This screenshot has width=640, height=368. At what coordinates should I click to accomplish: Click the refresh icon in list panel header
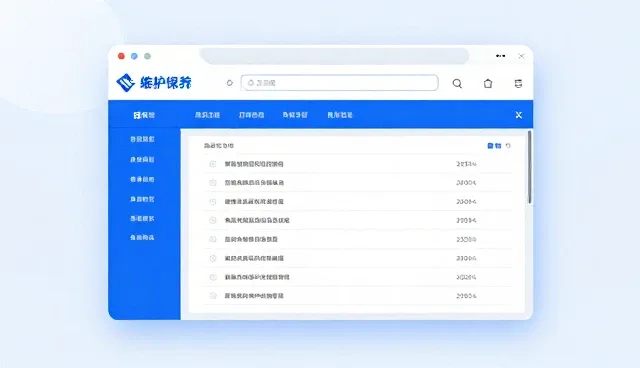click(x=508, y=146)
